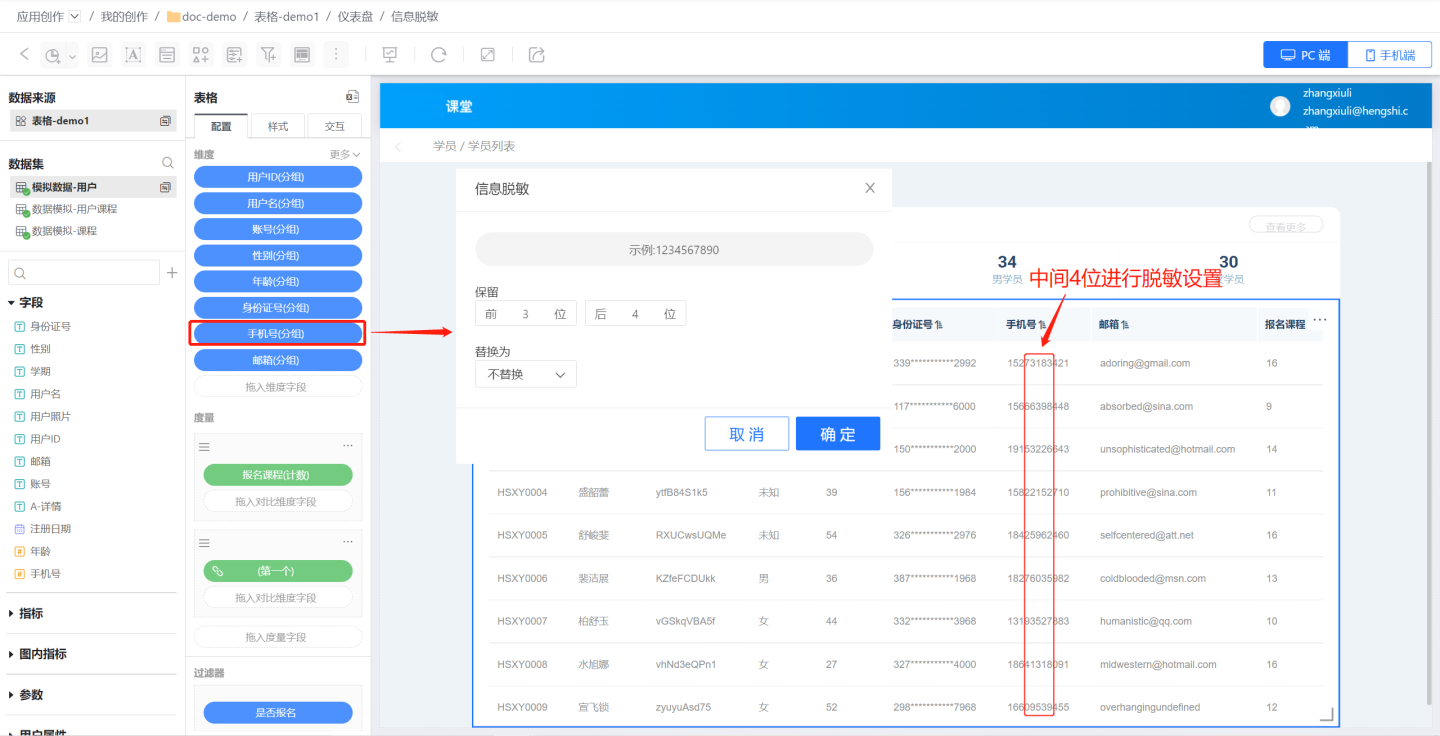Click the refresh icon in toolbar
Image resolution: width=1440 pixels, height=736 pixels.
(x=438, y=55)
